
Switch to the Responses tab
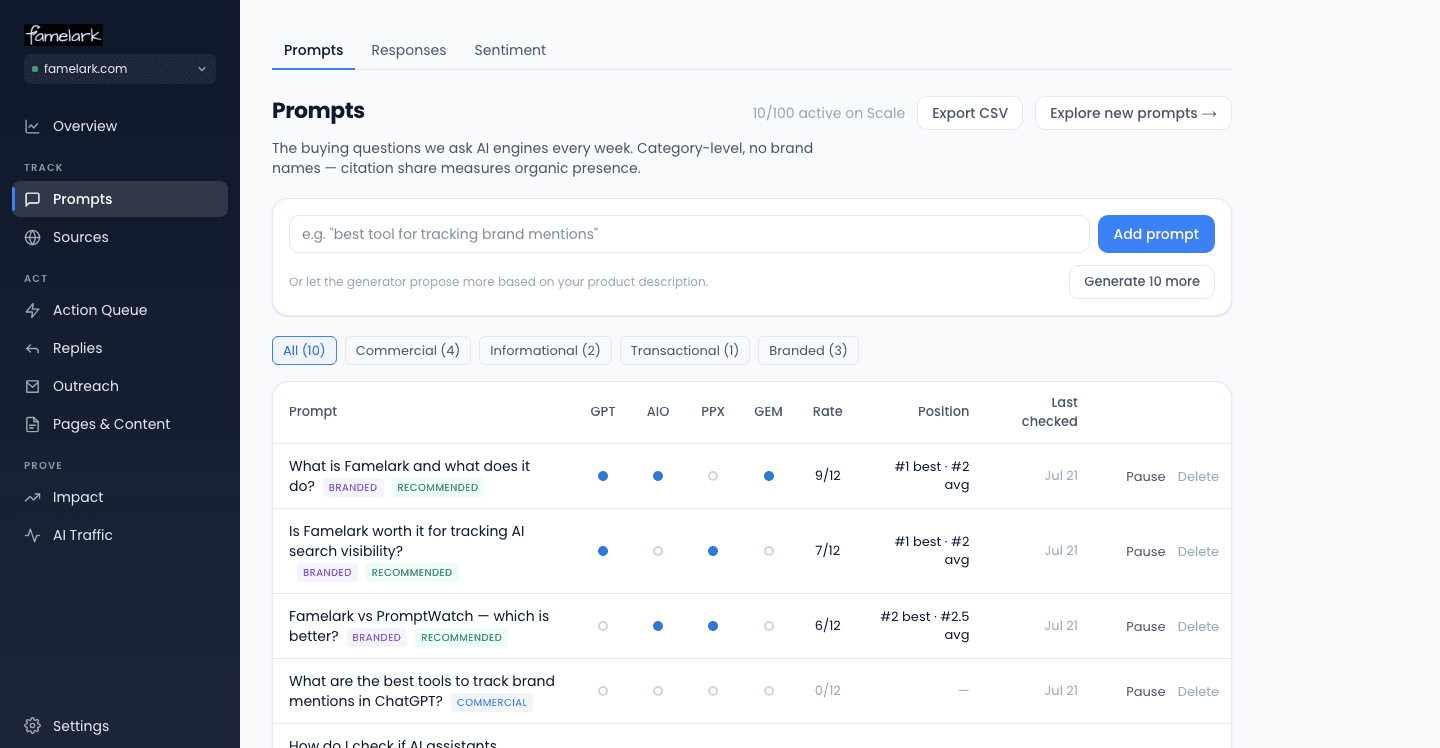408,50
